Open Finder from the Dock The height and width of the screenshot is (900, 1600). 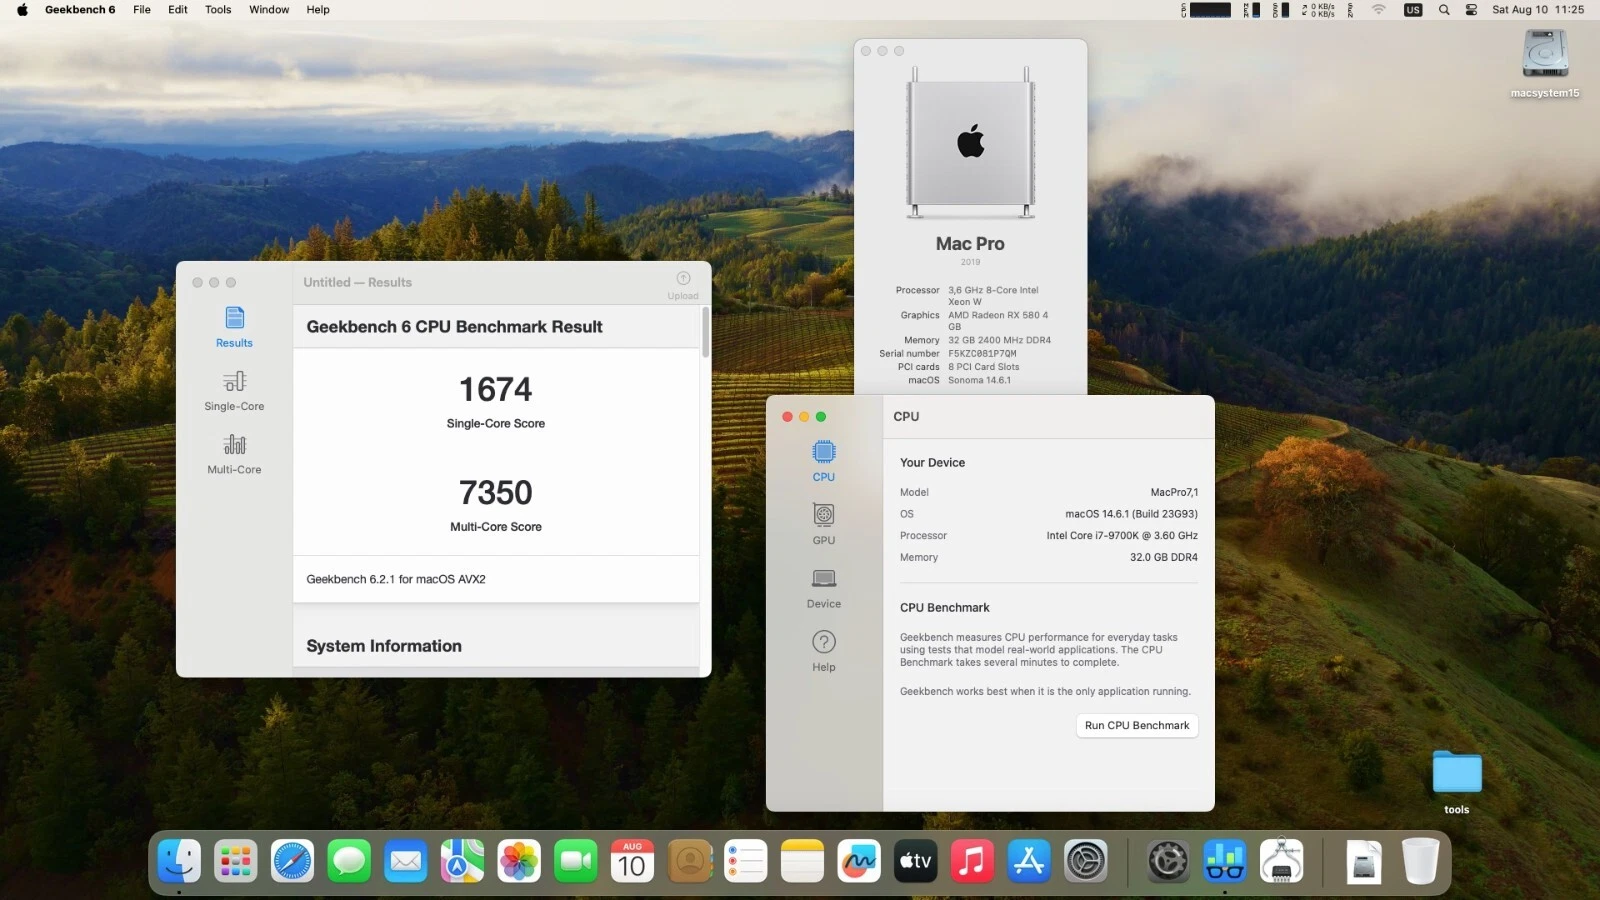[x=179, y=861]
